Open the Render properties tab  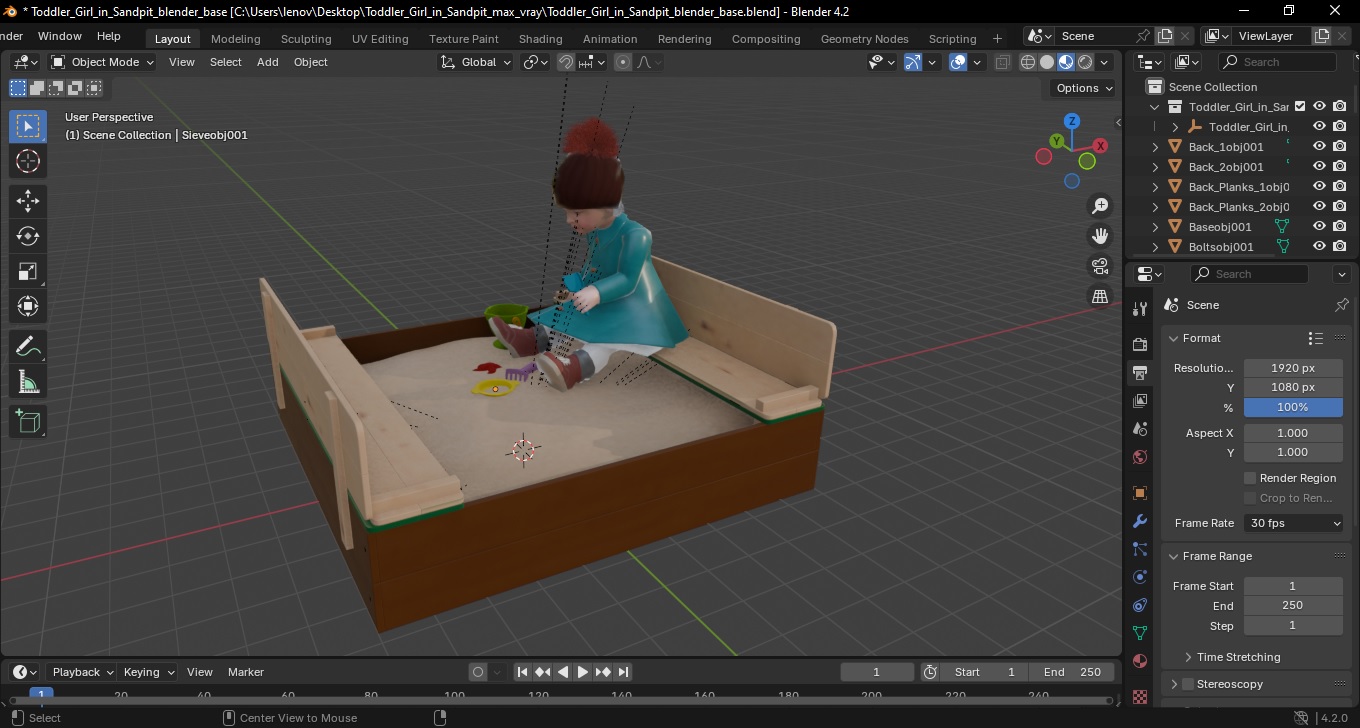coord(1140,344)
